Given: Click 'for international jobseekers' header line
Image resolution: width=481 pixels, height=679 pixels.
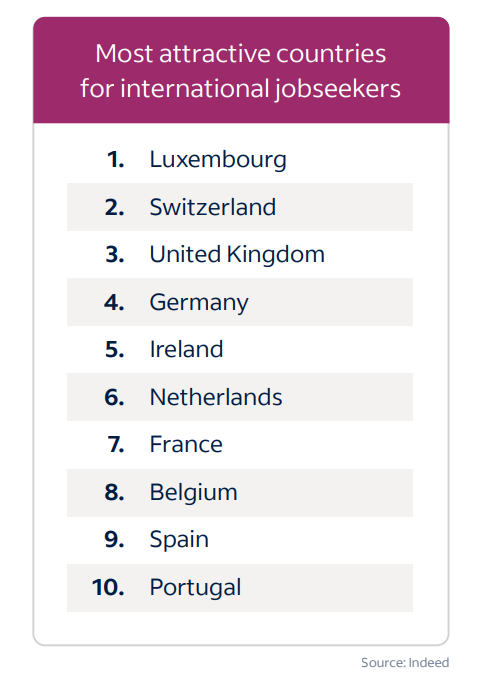Looking at the screenshot, I should 241,89.
